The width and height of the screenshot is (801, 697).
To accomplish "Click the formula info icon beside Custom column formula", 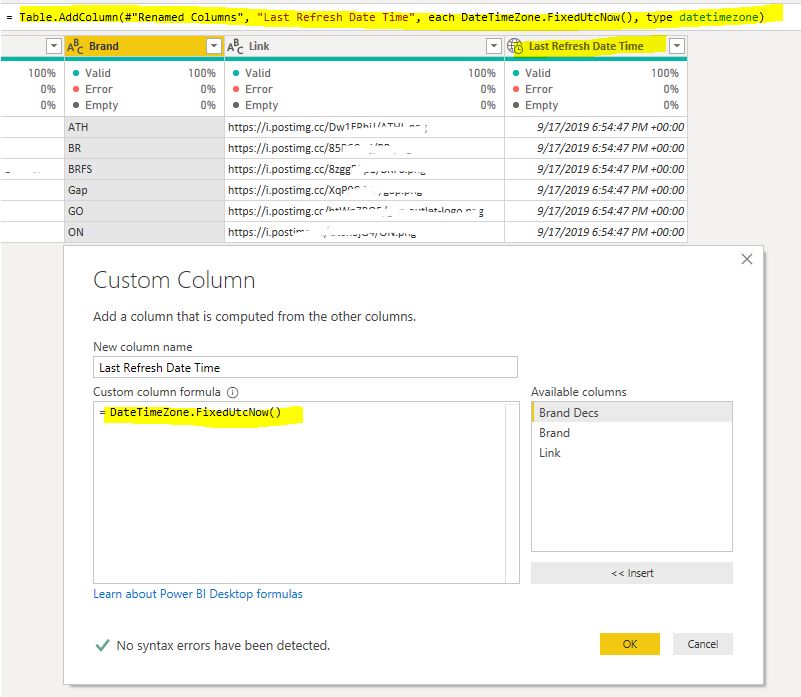I will [x=232, y=392].
